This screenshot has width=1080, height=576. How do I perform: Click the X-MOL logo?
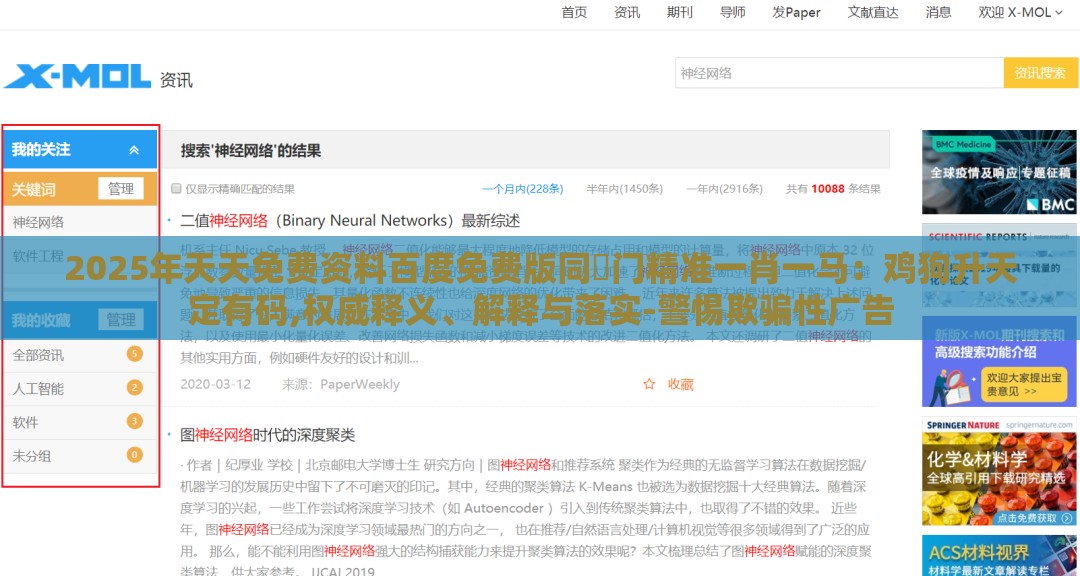click(x=77, y=76)
